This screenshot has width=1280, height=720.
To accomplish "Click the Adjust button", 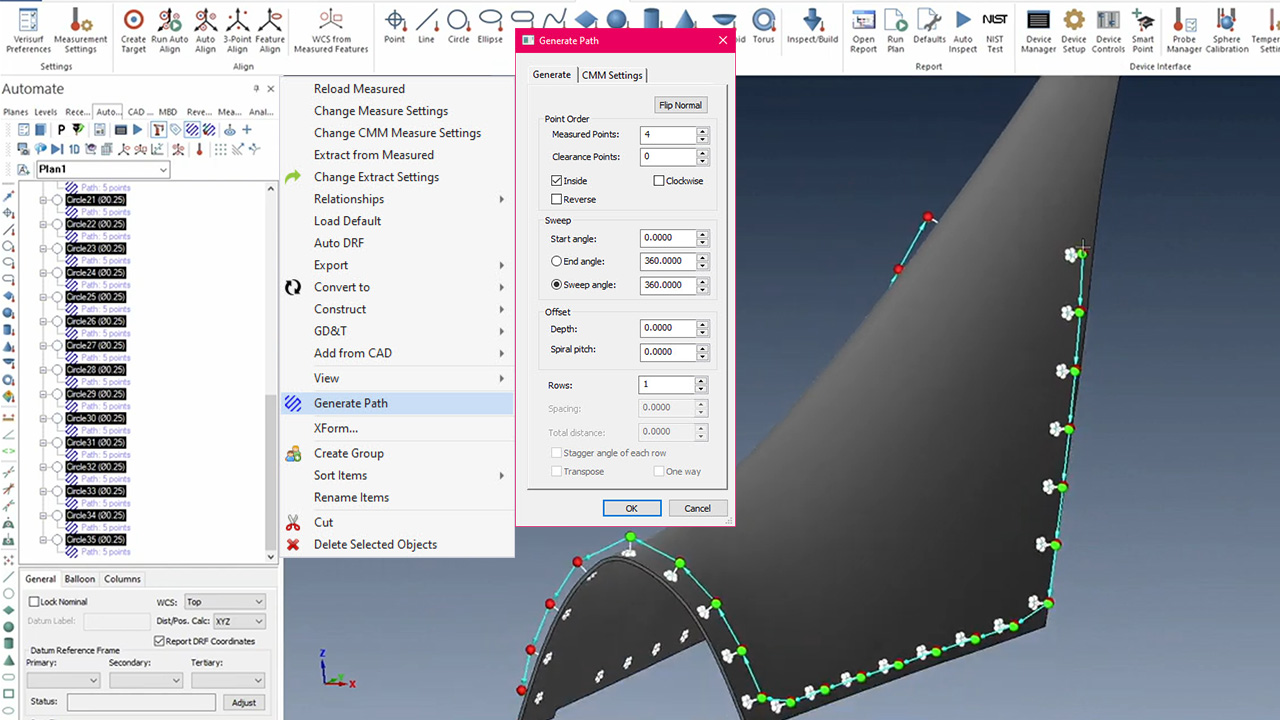I will tap(244, 702).
